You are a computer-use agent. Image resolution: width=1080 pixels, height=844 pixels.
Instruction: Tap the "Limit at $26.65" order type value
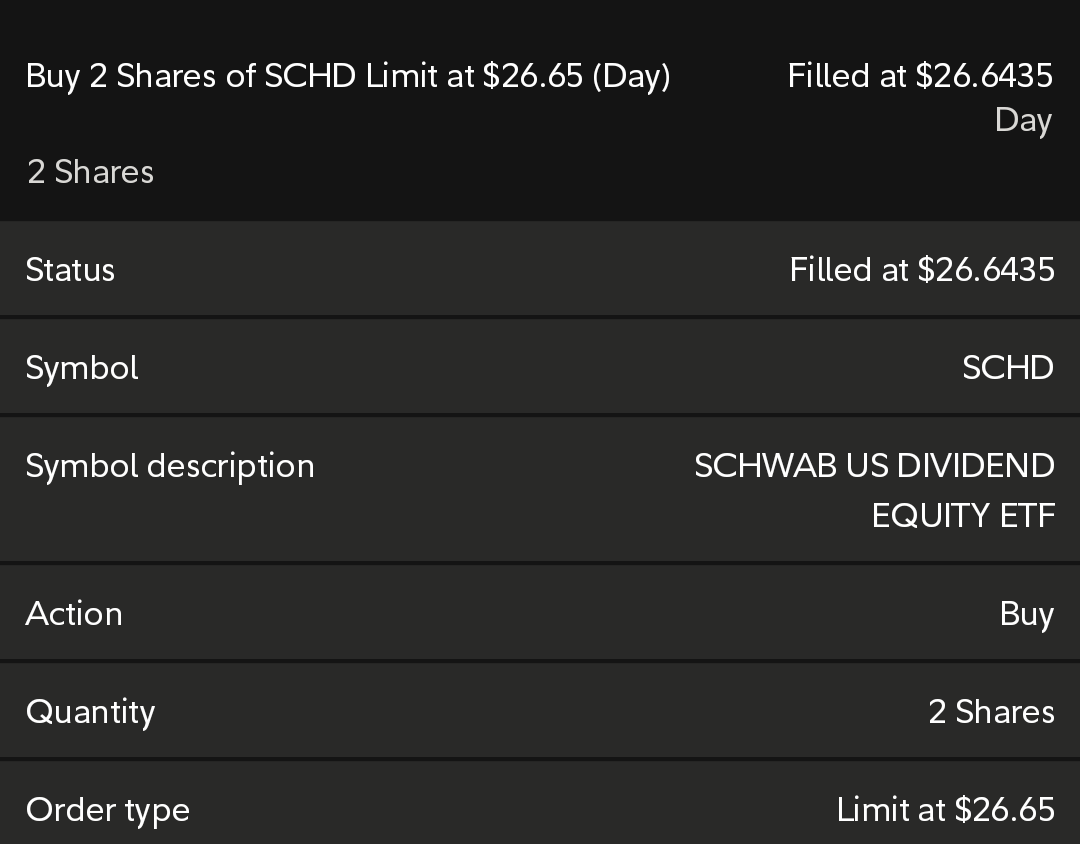(x=945, y=810)
